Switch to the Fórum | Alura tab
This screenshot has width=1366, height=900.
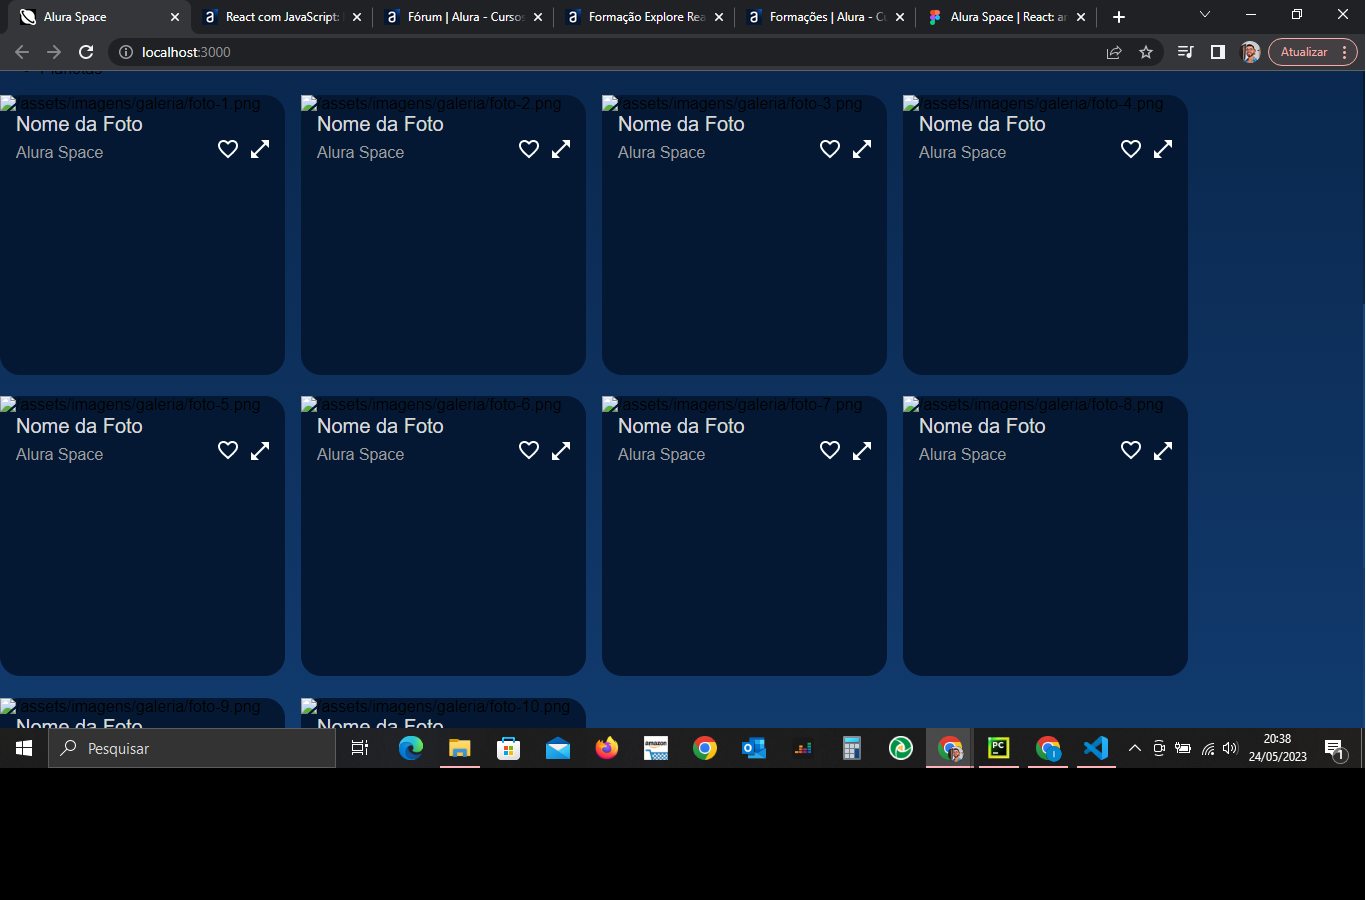point(464,17)
